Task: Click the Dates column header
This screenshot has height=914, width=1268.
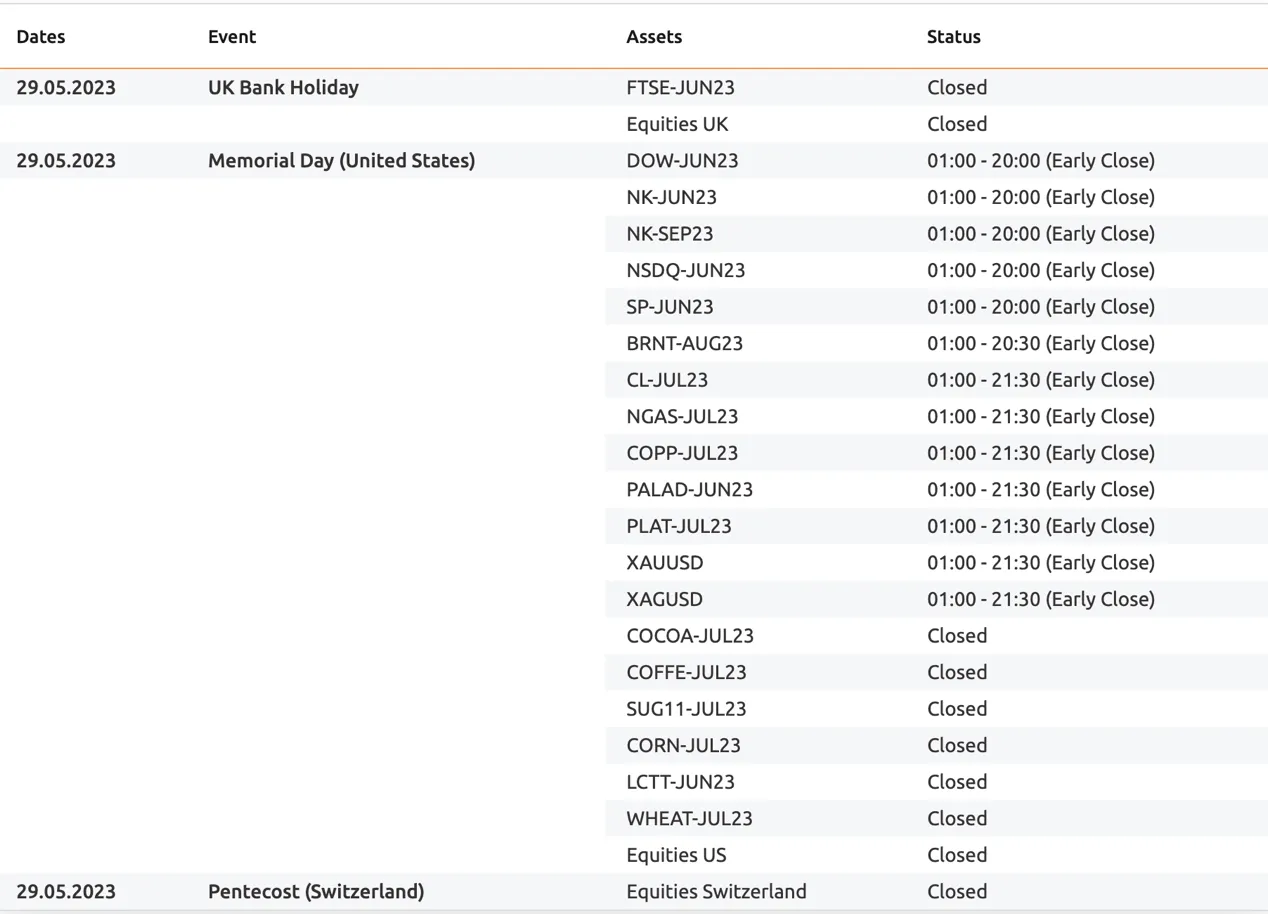Action: pyautogui.click(x=41, y=37)
